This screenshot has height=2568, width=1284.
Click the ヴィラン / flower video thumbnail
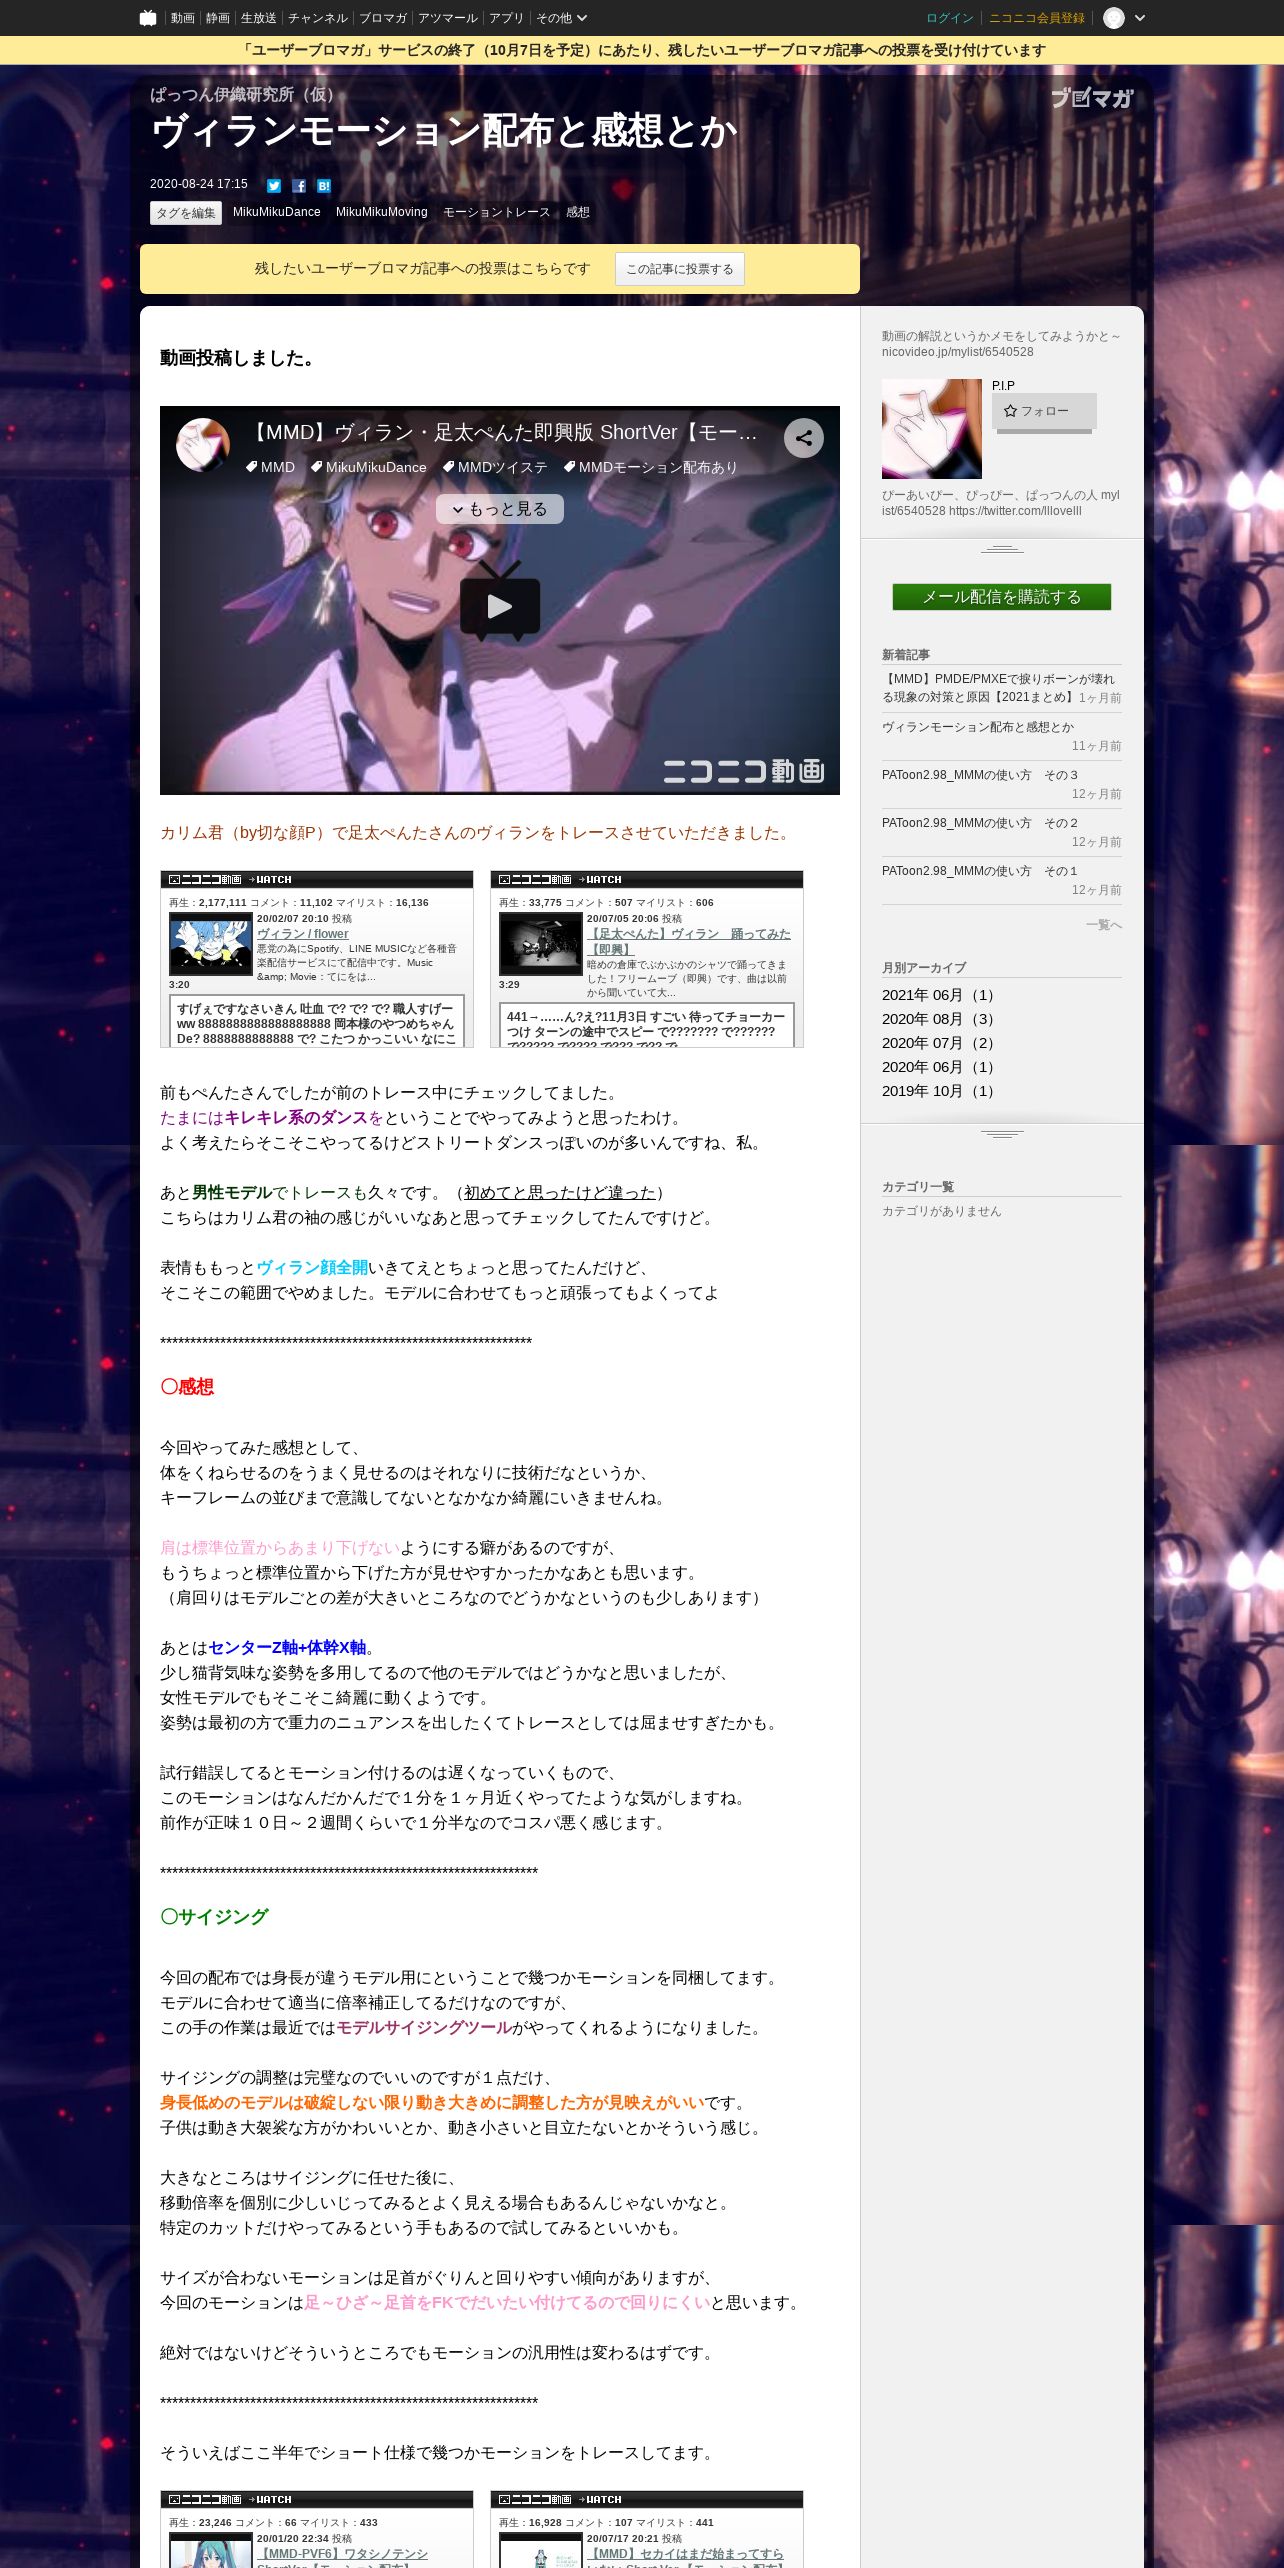pyautogui.click(x=211, y=944)
